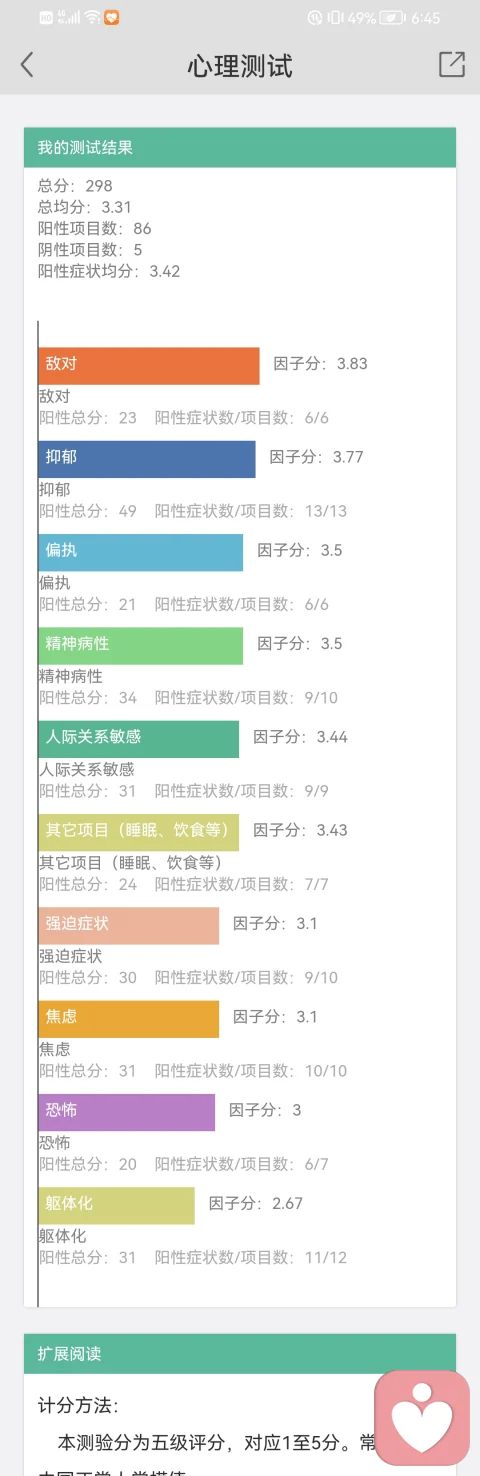Select the light blue 偏执 bar
Image resolution: width=480 pixels, height=1476 pixels.
point(141,552)
